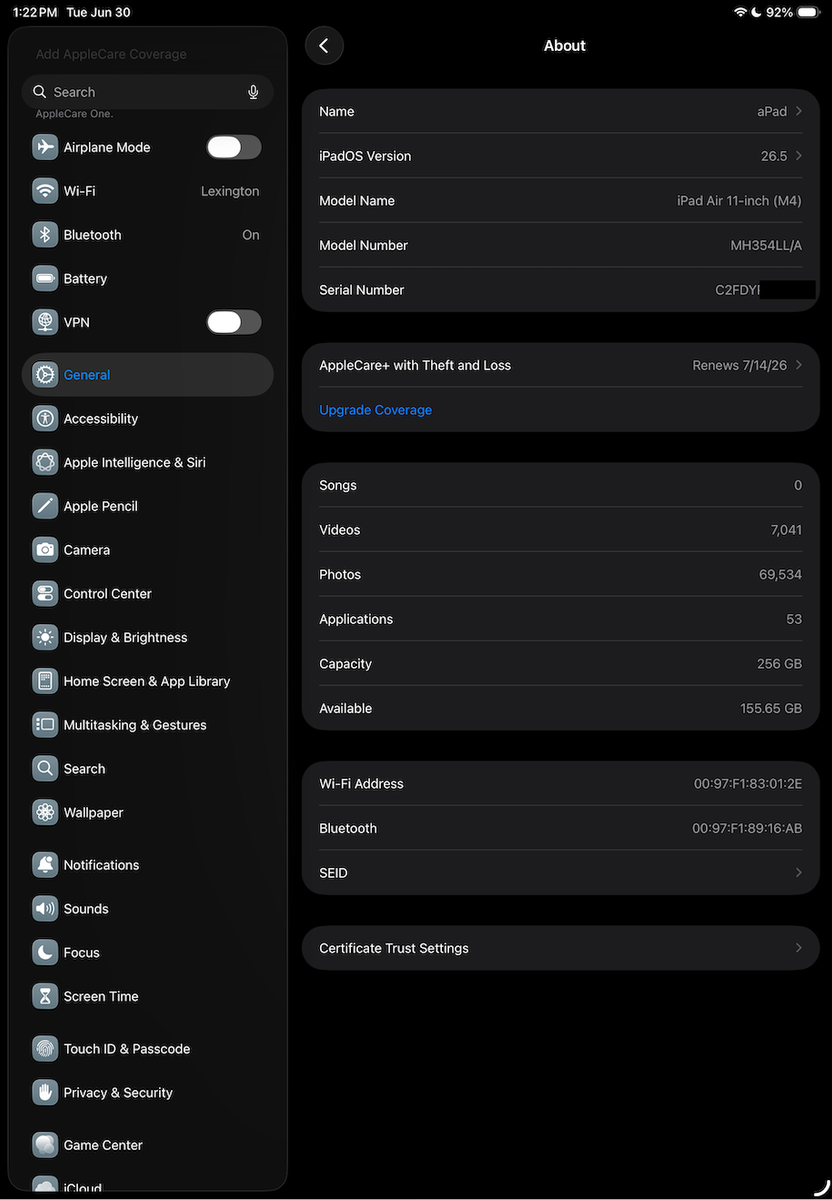Click the Applications count 53
The height and width of the screenshot is (1200, 832).
pos(794,619)
